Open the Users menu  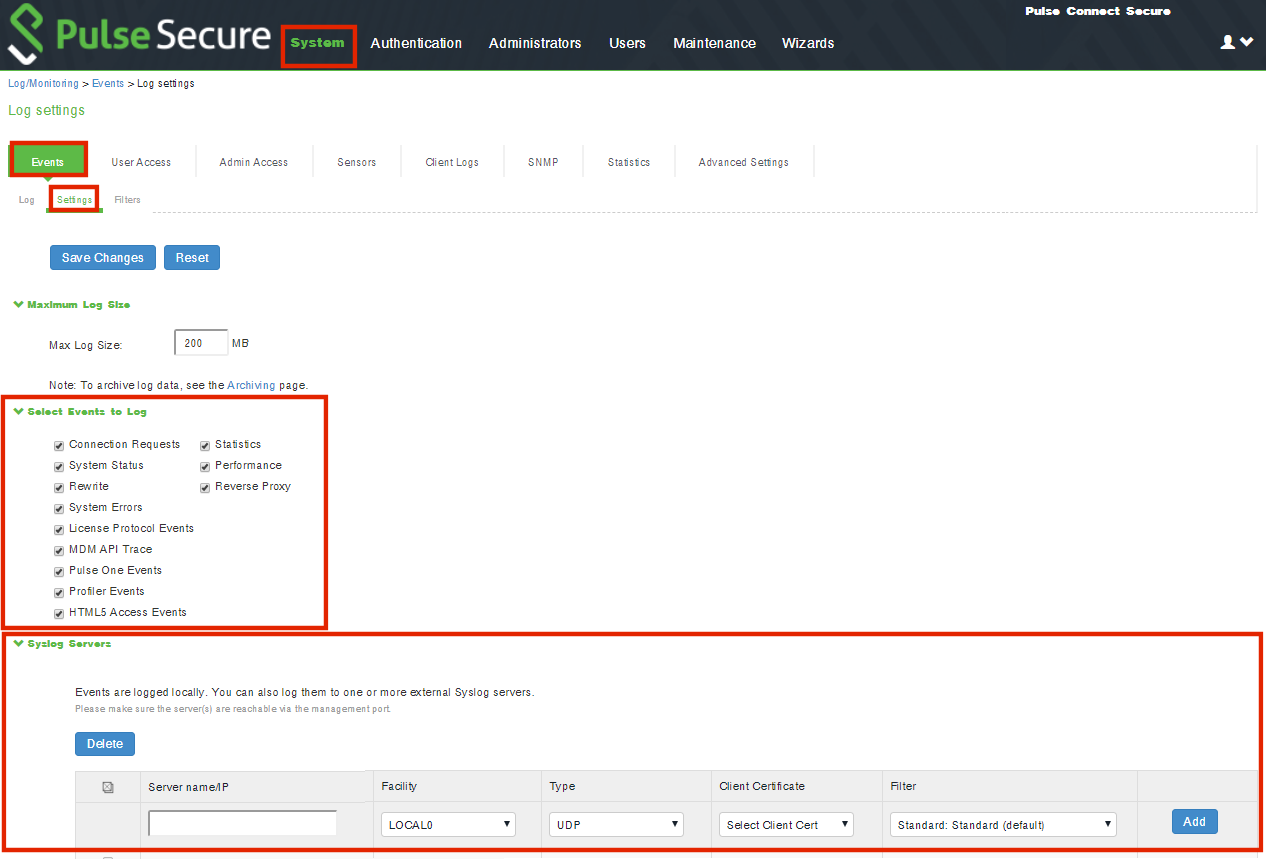click(627, 43)
